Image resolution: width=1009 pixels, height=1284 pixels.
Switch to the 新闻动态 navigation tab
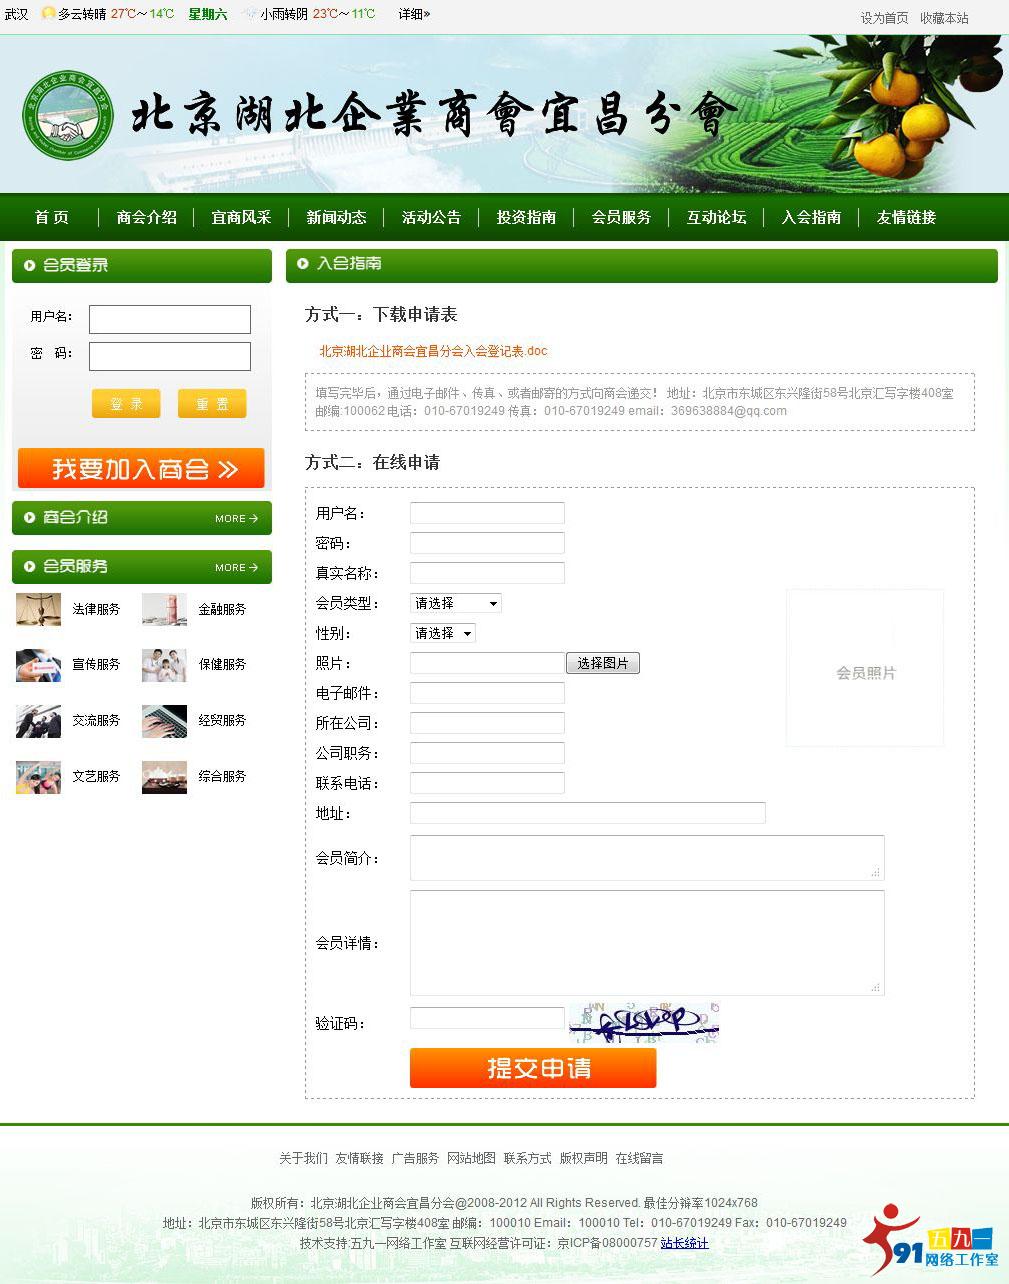point(336,217)
